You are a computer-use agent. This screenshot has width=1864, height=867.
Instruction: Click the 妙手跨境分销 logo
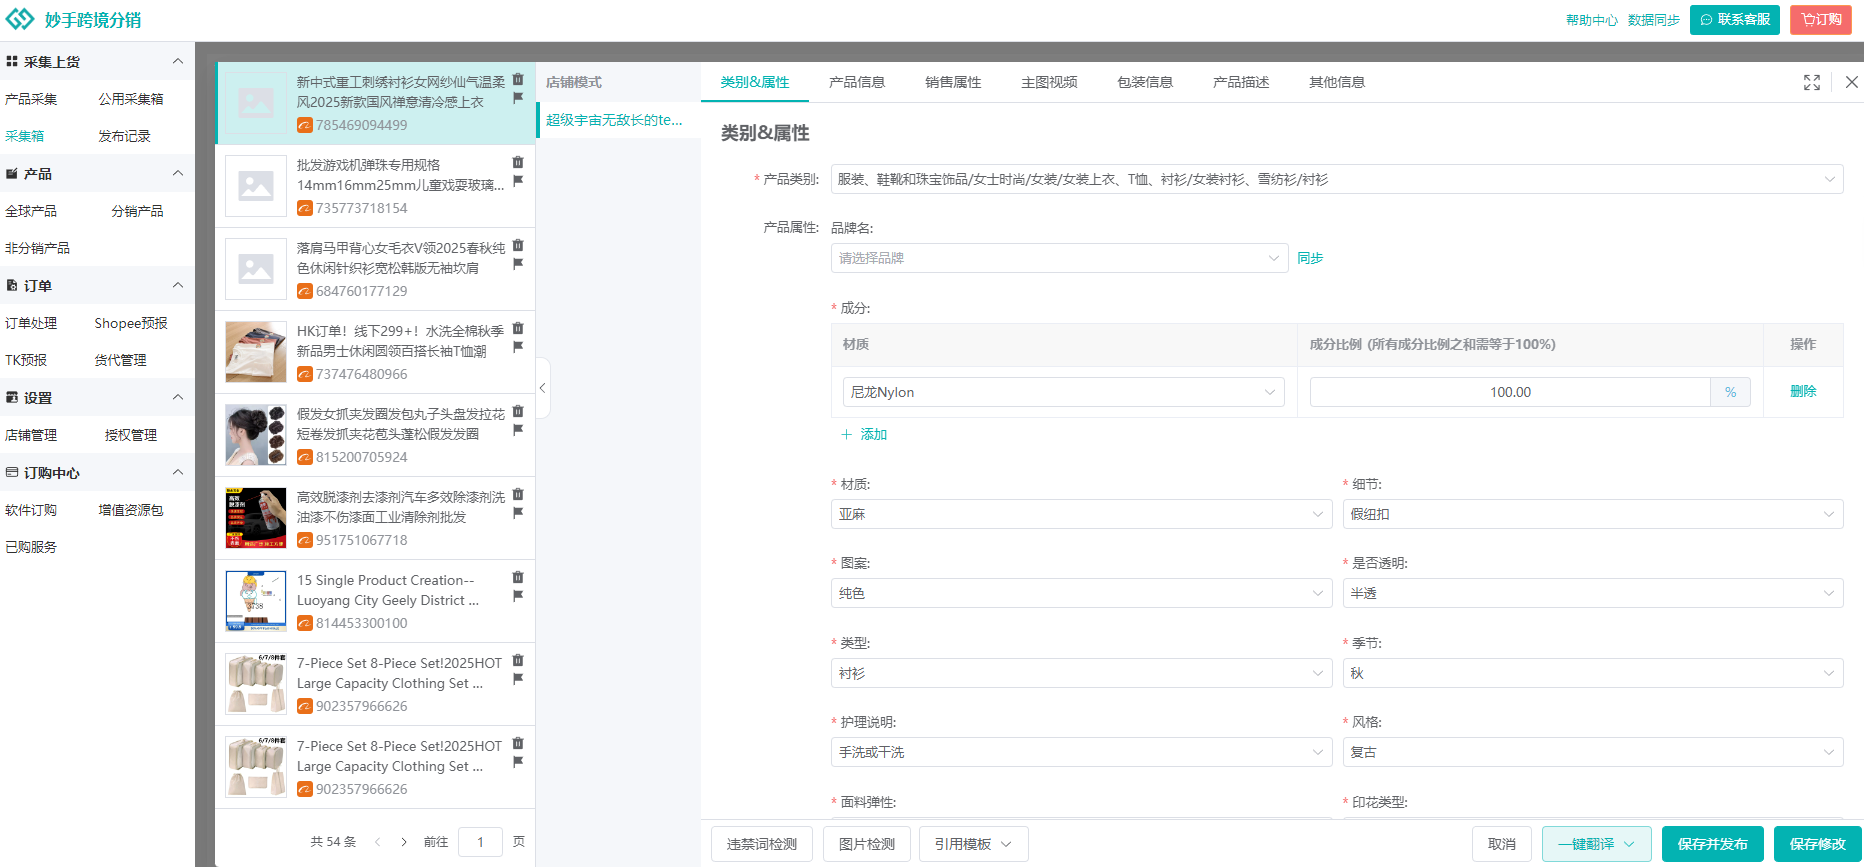coord(74,20)
